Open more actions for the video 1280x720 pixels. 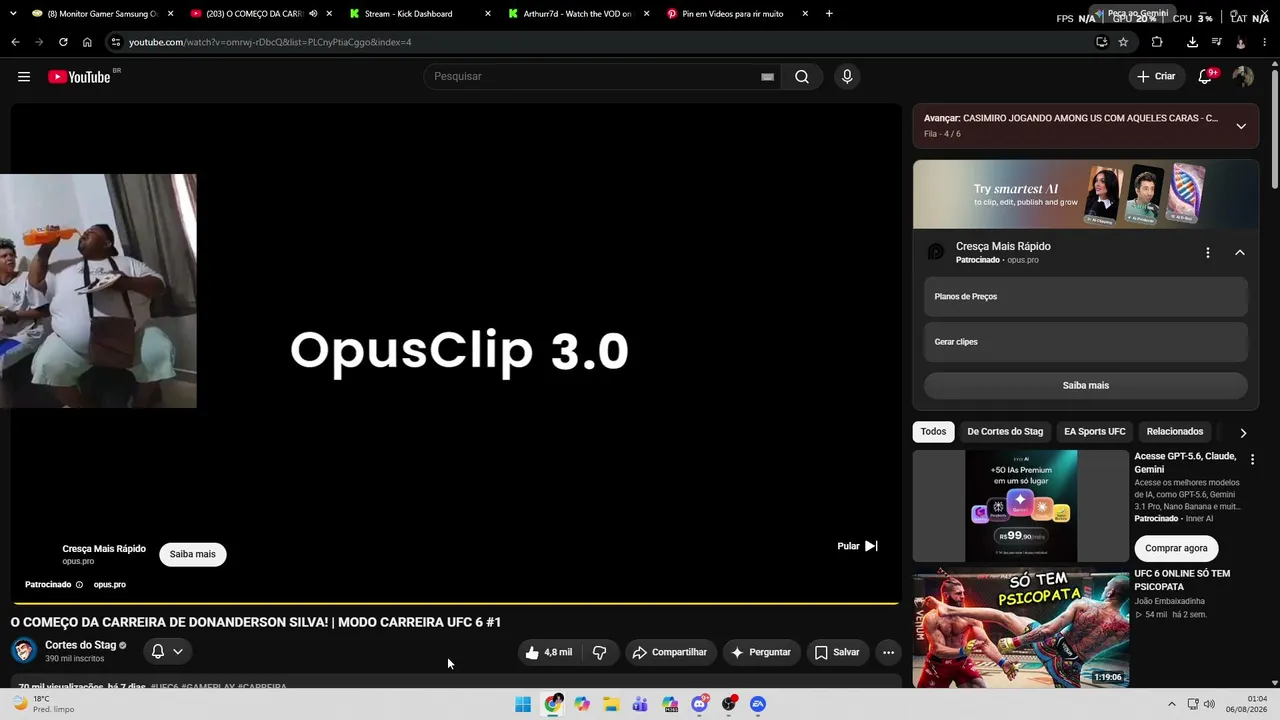point(888,652)
